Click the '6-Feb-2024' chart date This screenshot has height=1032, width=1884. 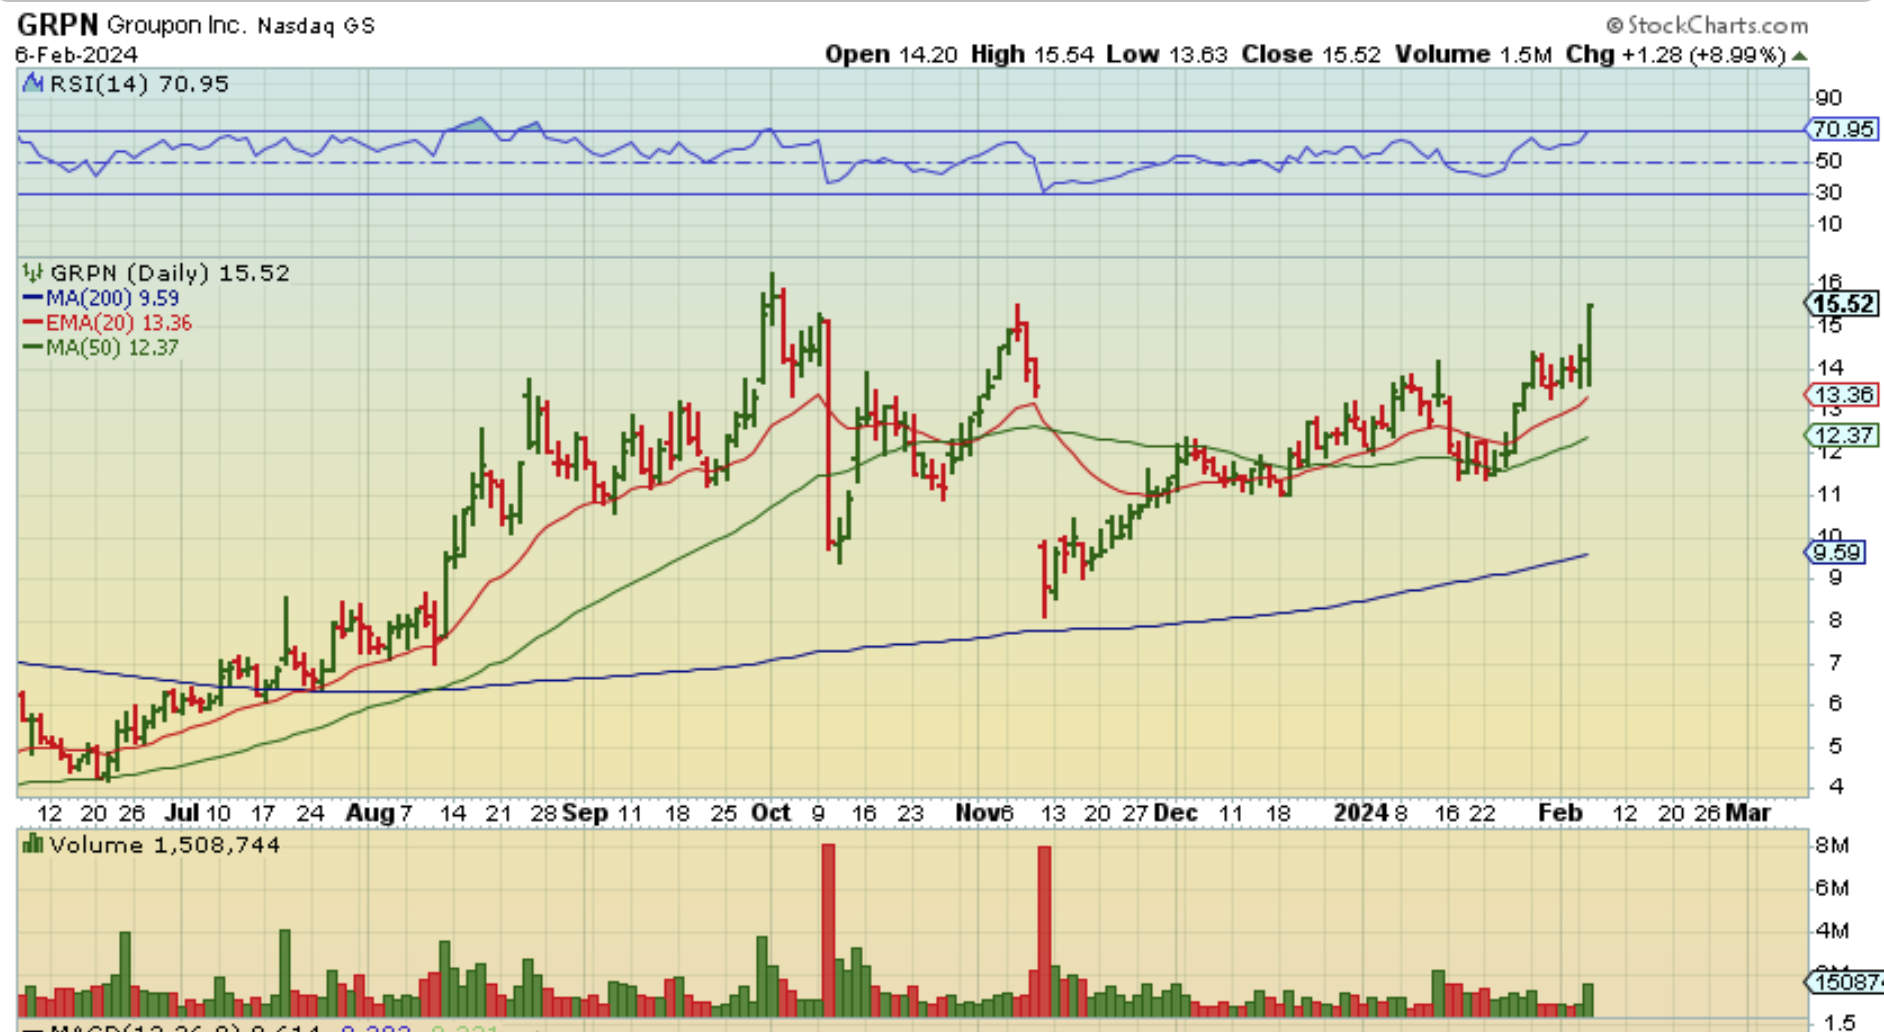[76, 55]
